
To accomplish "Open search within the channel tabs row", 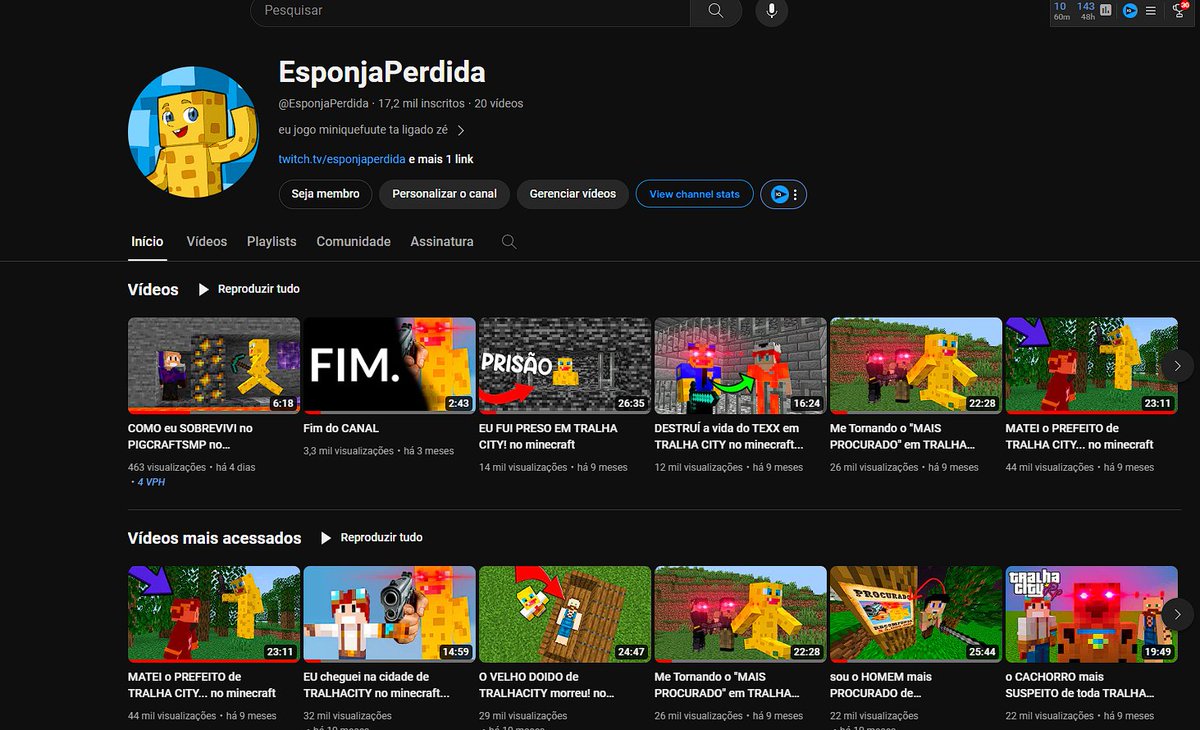I will (x=509, y=241).
